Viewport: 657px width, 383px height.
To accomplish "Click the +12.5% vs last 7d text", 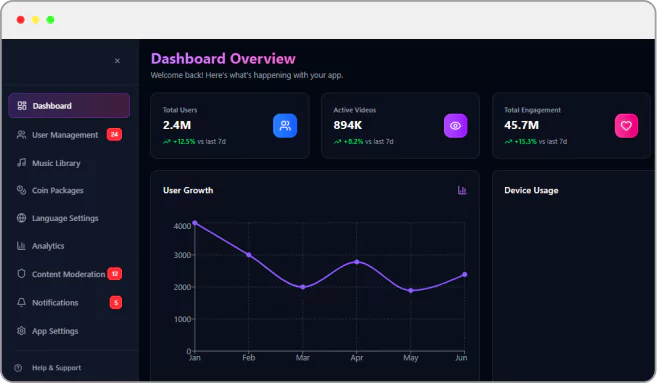I will pos(199,142).
